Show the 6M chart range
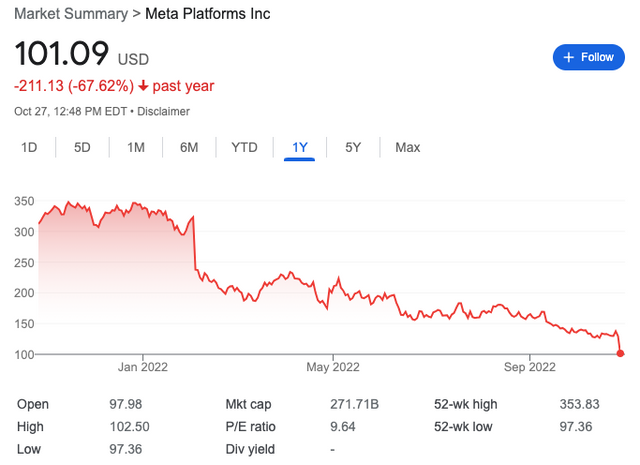640x465 pixels. pos(189,148)
